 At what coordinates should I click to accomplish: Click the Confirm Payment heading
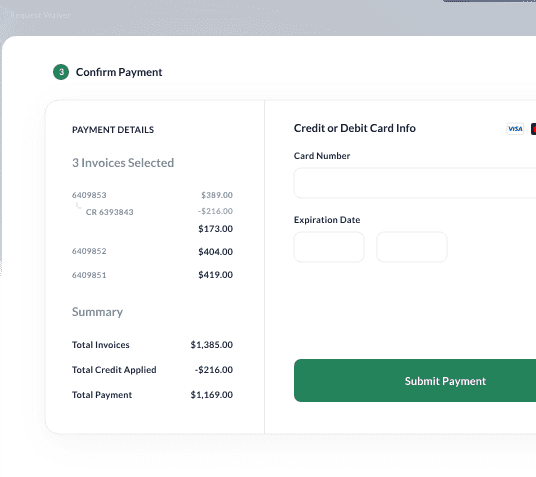click(x=119, y=72)
